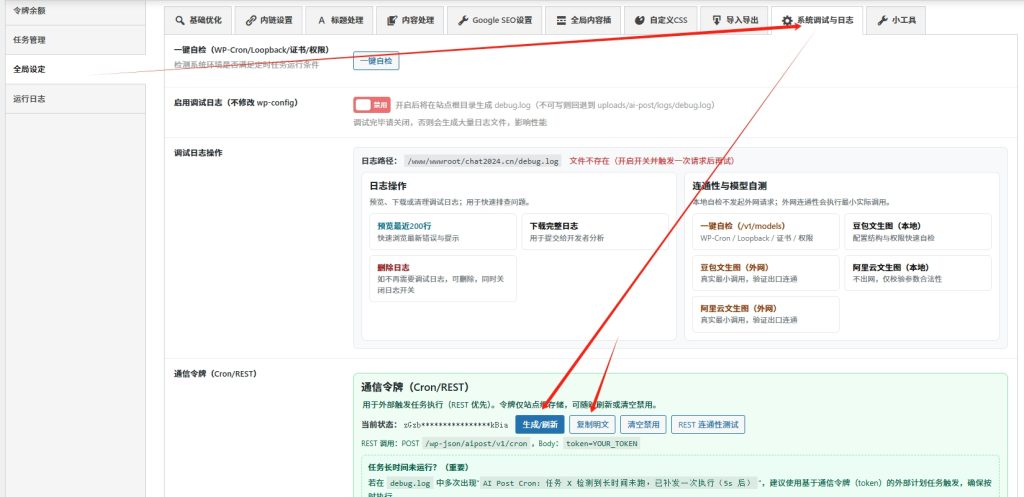The height and width of the screenshot is (497, 1024).
Task: Click the 日志操作 panel heading
Action: coord(388,186)
